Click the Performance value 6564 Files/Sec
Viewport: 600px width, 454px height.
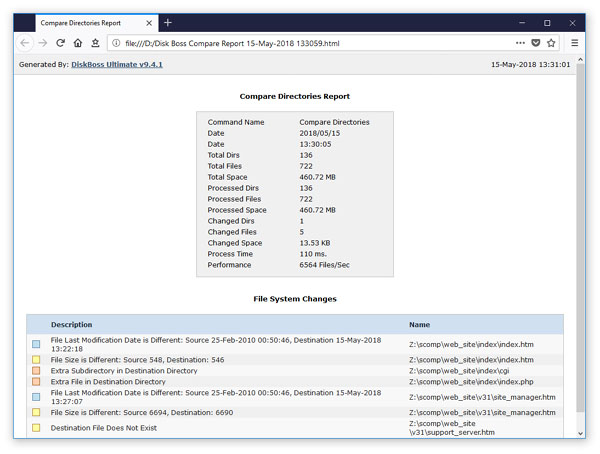point(324,265)
